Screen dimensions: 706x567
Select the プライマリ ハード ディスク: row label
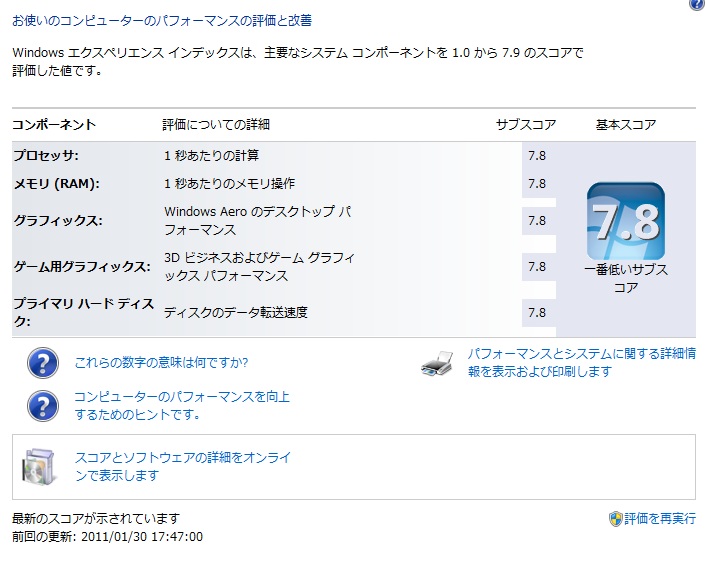coord(84,313)
